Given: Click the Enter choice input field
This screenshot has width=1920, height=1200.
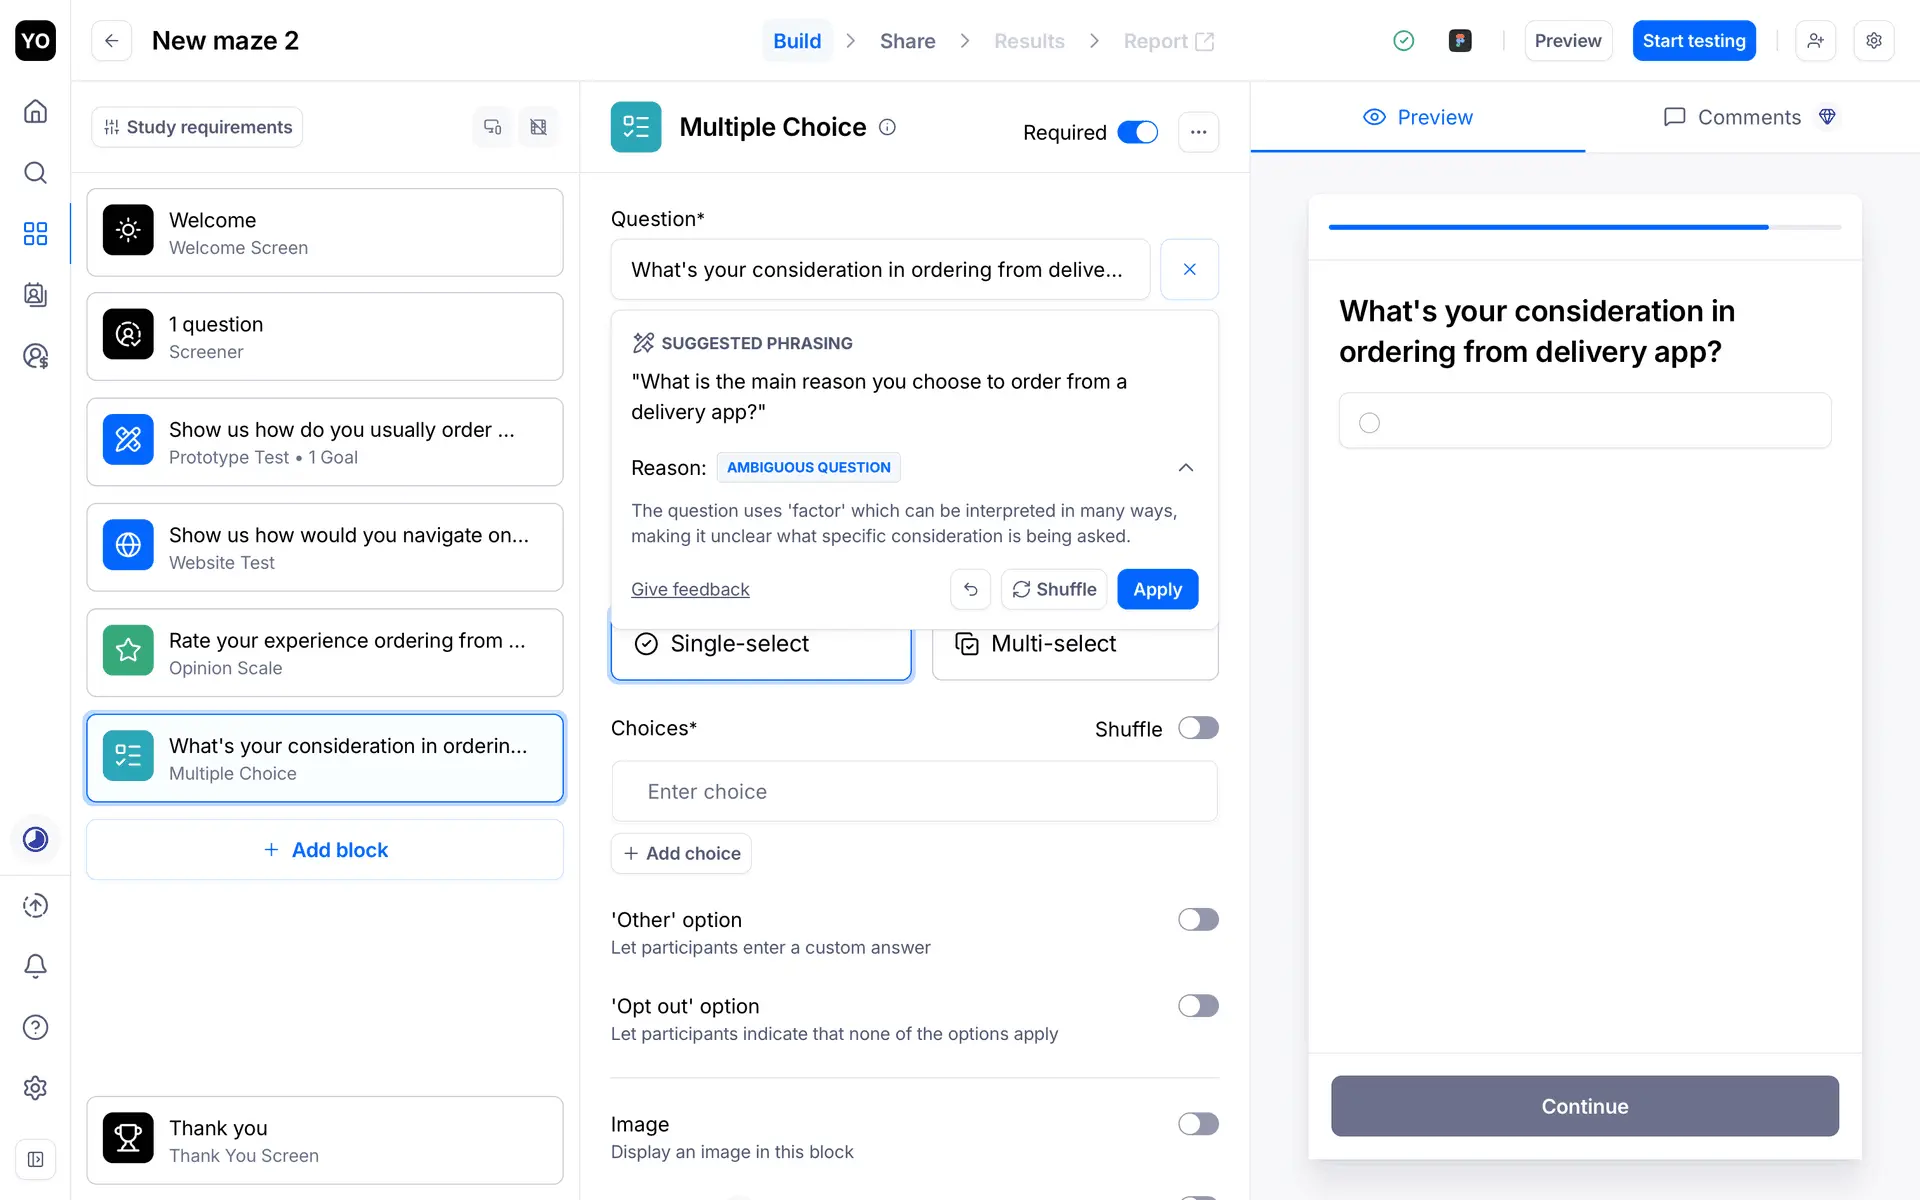Looking at the screenshot, I should pyautogui.click(x=914, y=792).
